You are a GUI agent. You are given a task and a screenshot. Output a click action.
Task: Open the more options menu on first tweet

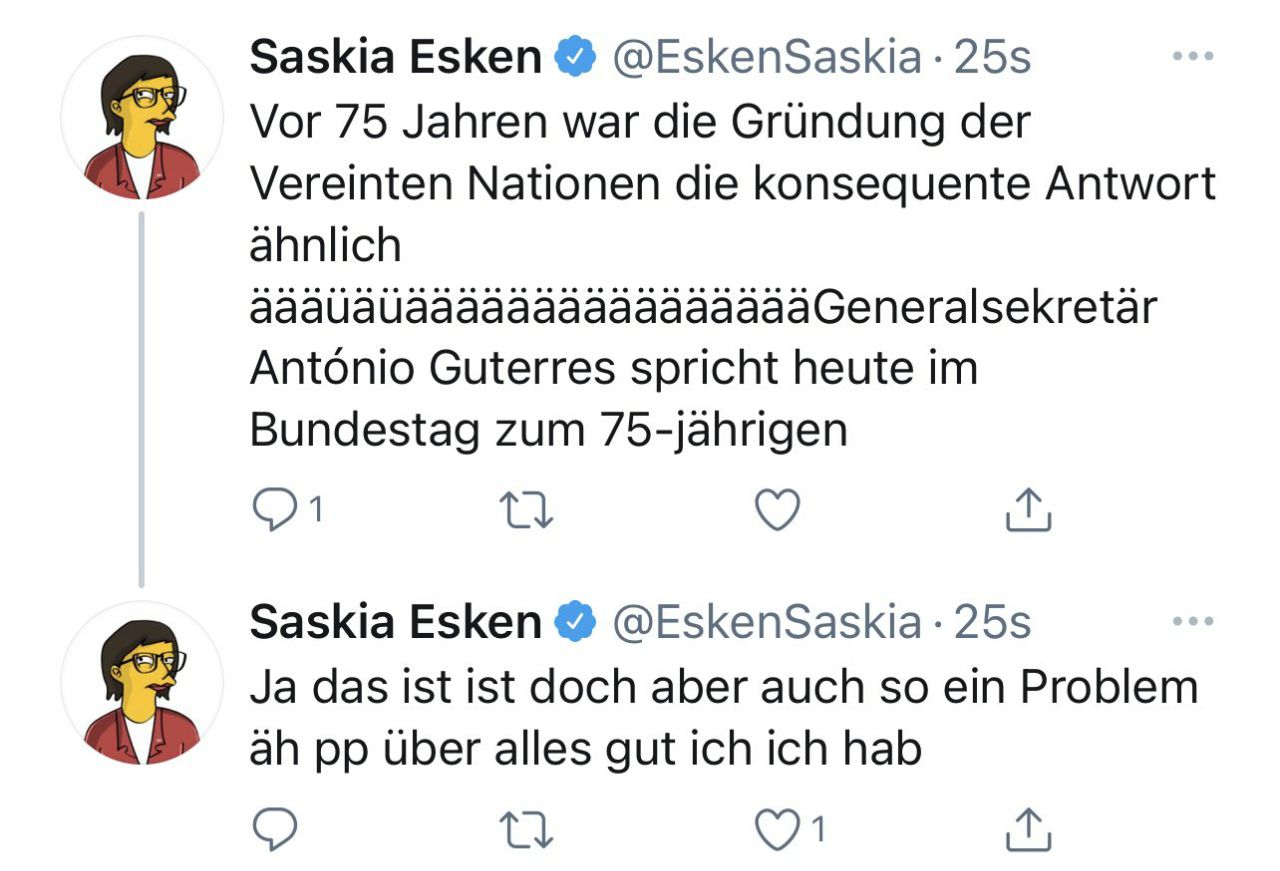[1192, 57]
